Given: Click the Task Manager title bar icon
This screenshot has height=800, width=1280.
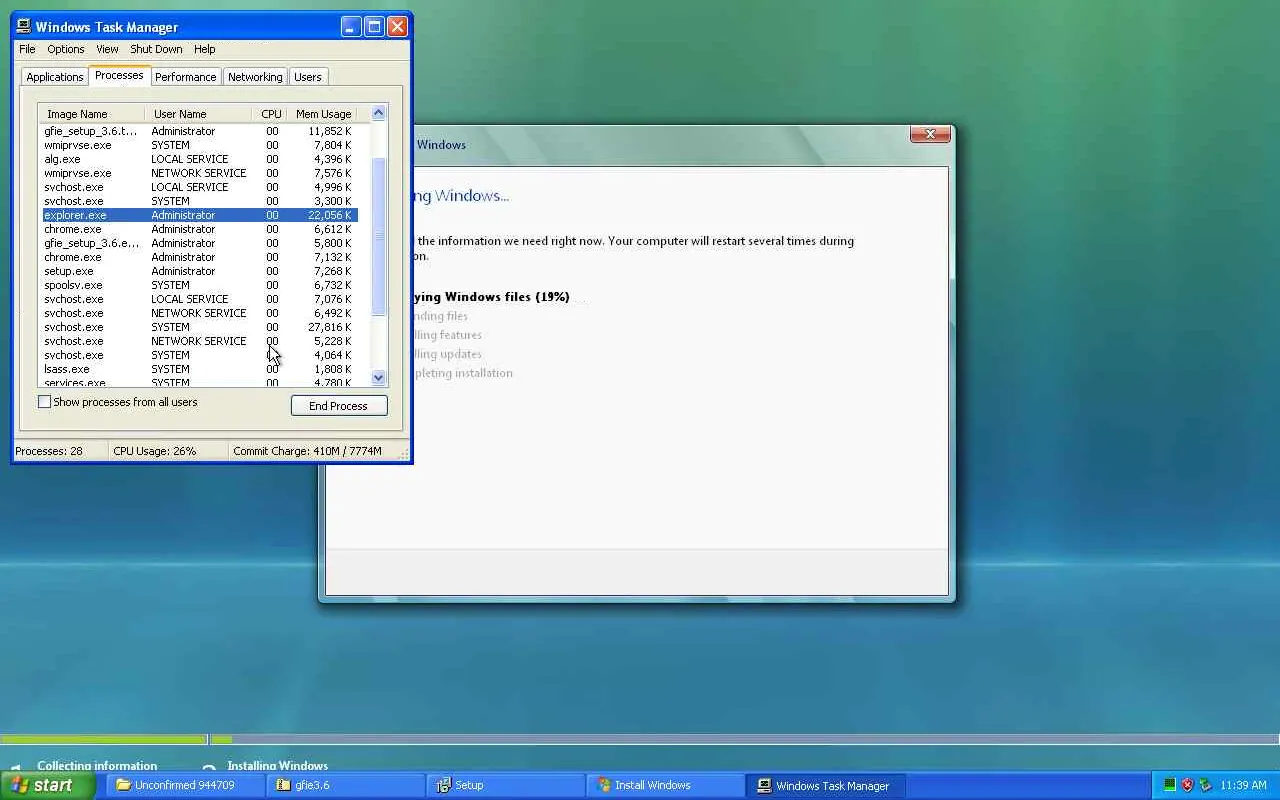Looking at the screenshot, I should pos(24,27).
